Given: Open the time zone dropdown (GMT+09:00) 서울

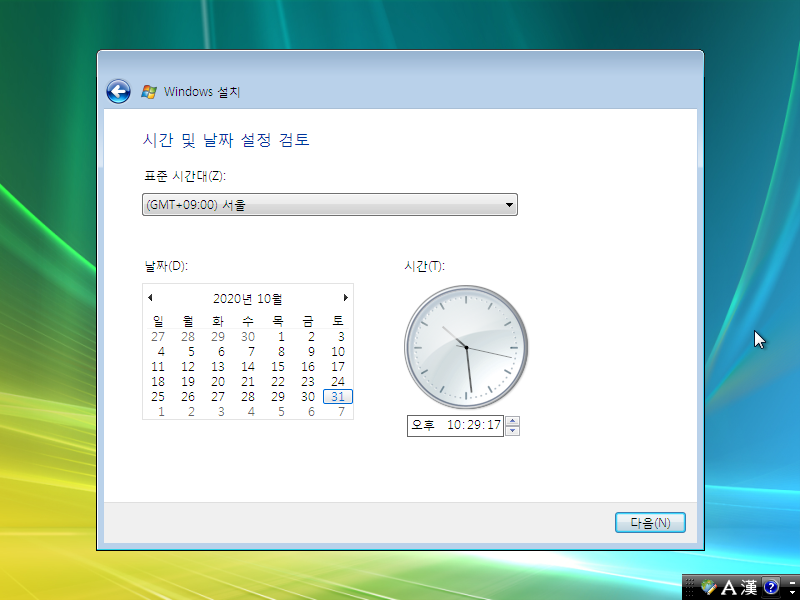Looking at the screenshot, I should click(330, 205).
